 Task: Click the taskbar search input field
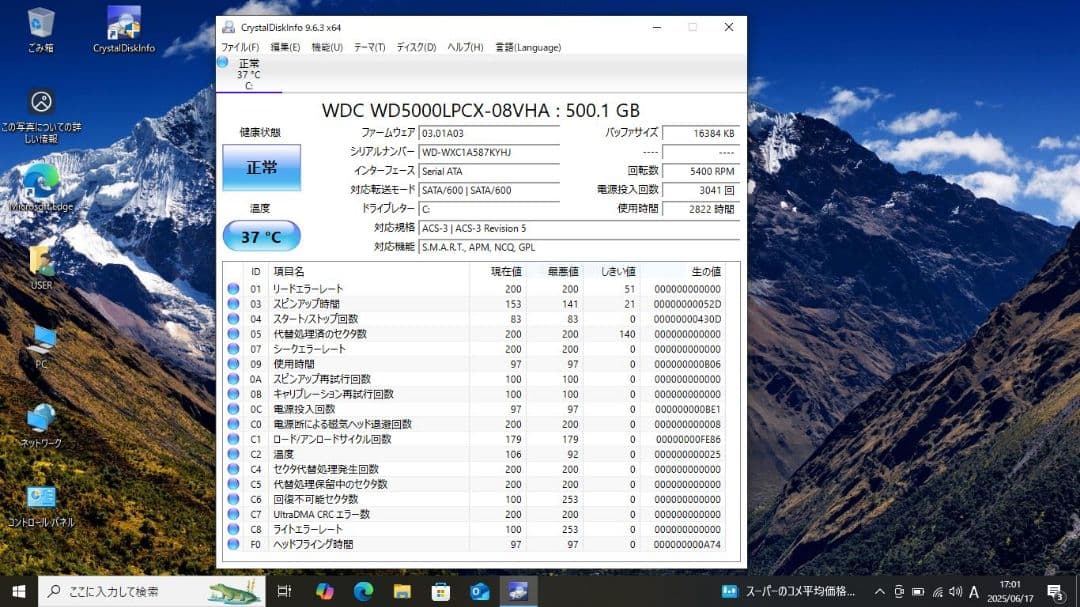point(140,592)
